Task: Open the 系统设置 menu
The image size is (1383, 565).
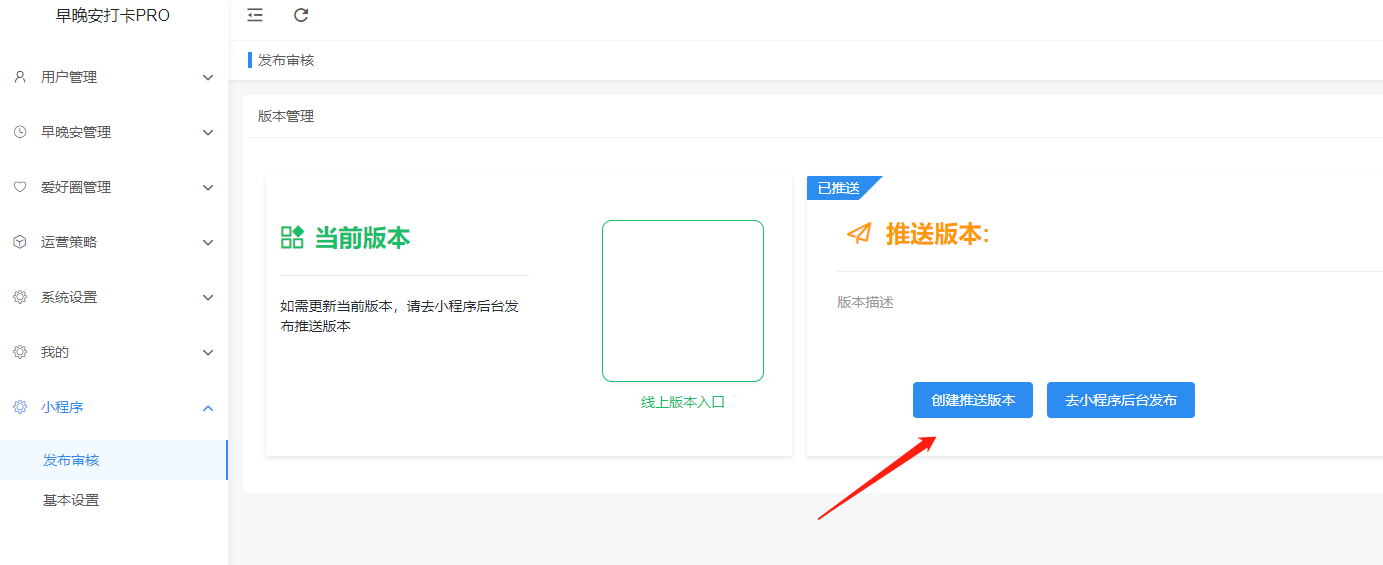Action: (x=114, y=297)
